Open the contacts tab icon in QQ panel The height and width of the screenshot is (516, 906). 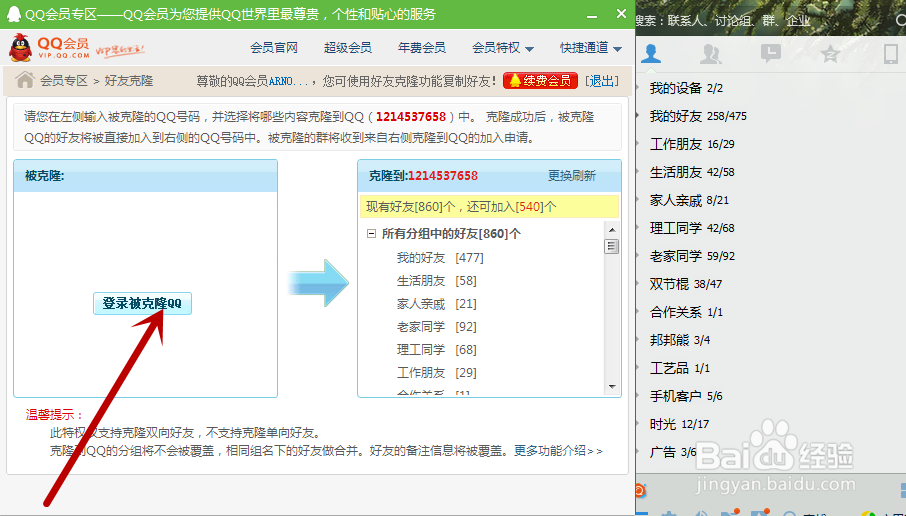(651, 54)
